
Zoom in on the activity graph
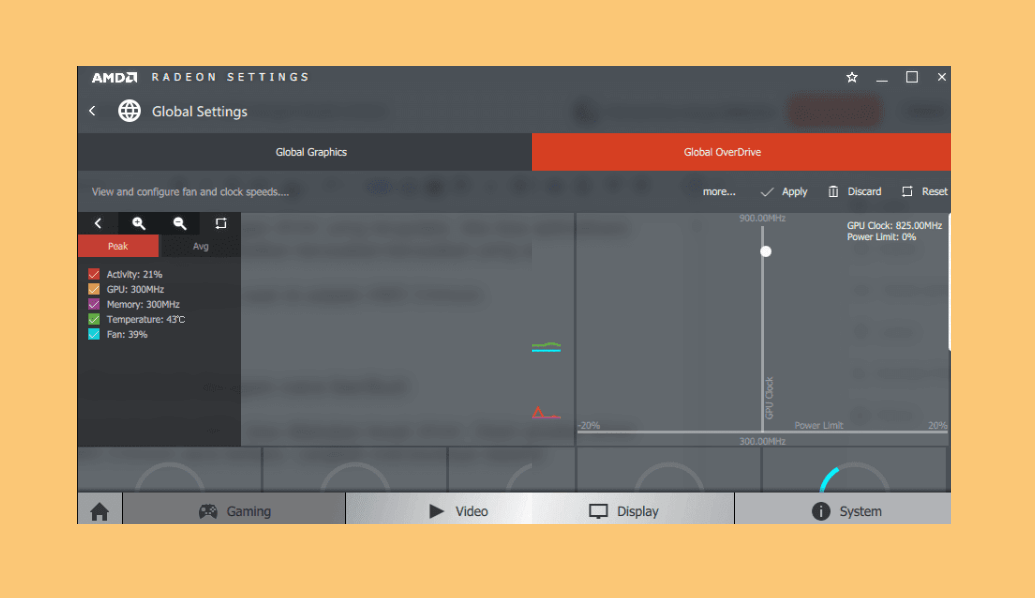click(139, 223)
